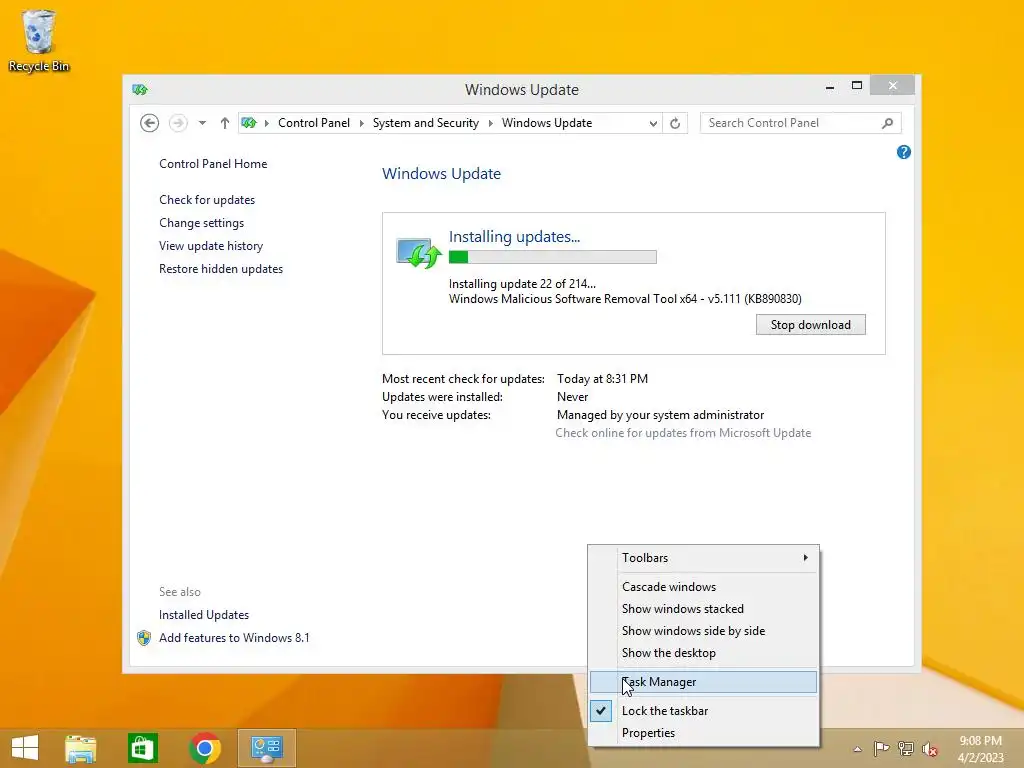Expand the chevron after System and Security

click(490, 123)
